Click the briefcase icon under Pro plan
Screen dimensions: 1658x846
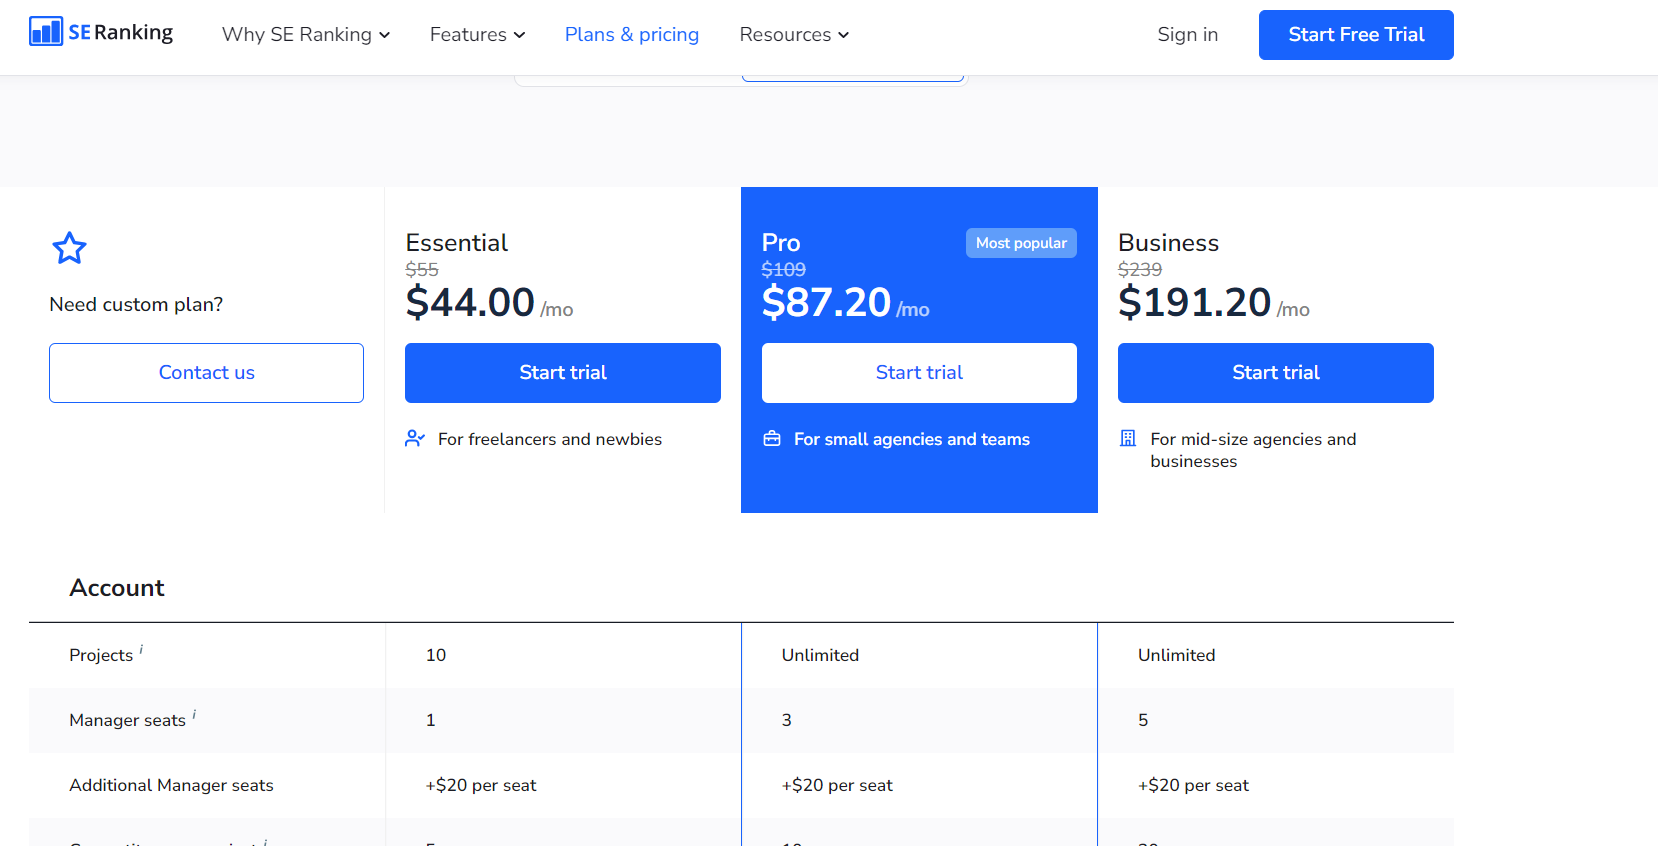tap(772, 438)
